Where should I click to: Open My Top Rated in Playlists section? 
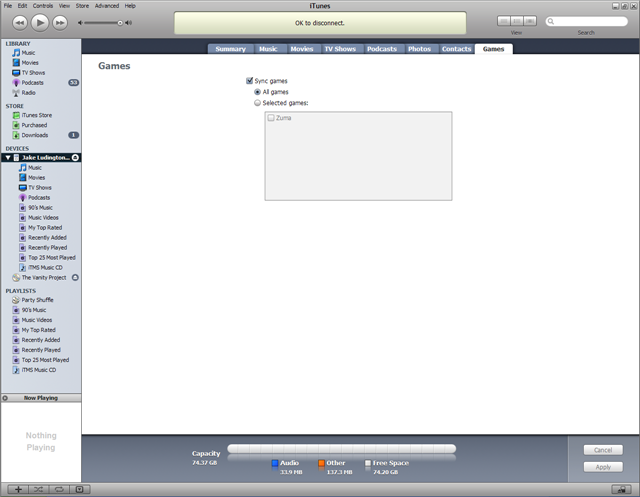coord(41,330)
